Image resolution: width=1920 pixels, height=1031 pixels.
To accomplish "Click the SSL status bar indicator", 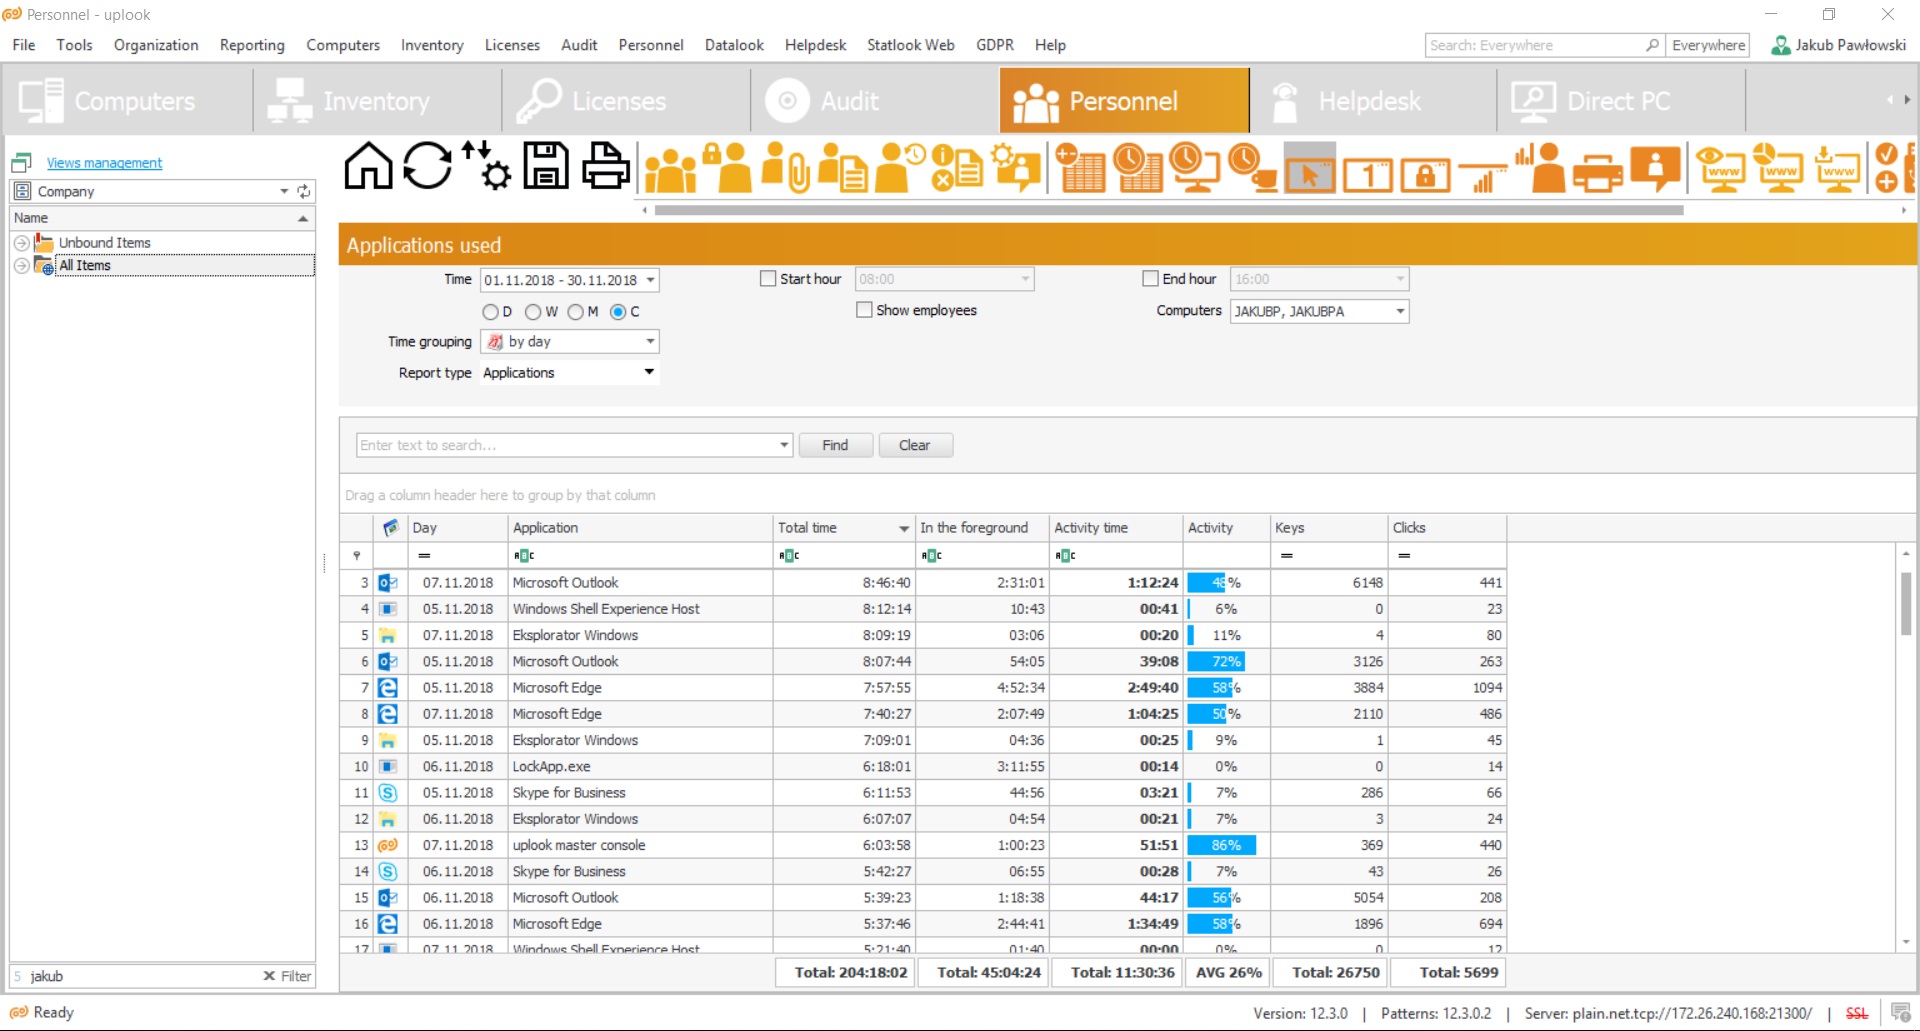I will [1857, 1013].
